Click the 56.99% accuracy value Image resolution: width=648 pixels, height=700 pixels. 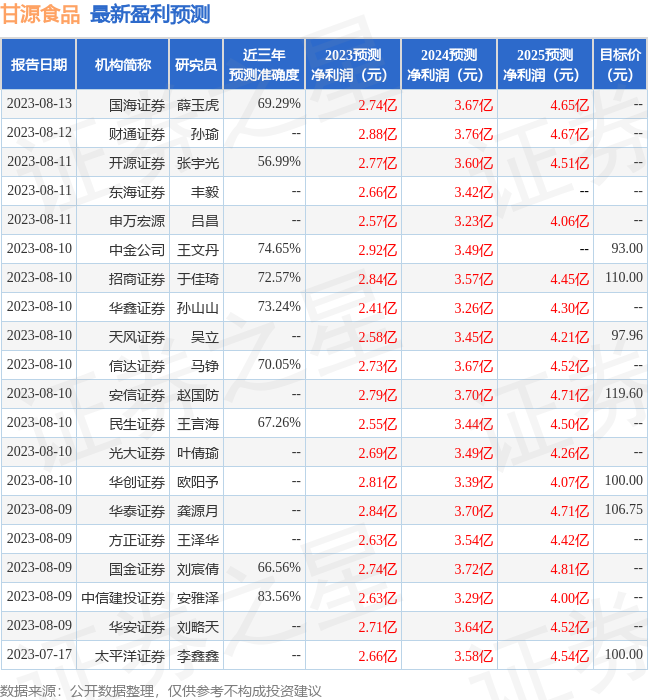coord(279,162)
